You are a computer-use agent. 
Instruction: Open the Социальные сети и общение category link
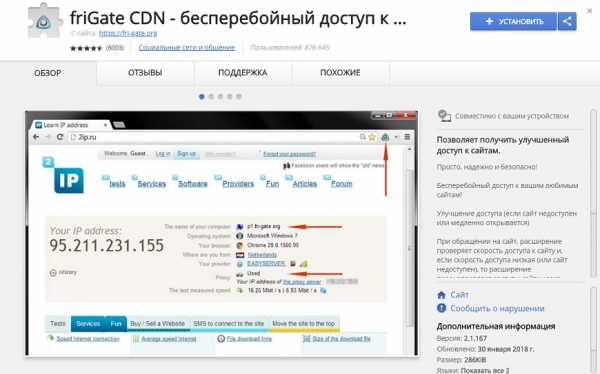click(x=186, y=47)
